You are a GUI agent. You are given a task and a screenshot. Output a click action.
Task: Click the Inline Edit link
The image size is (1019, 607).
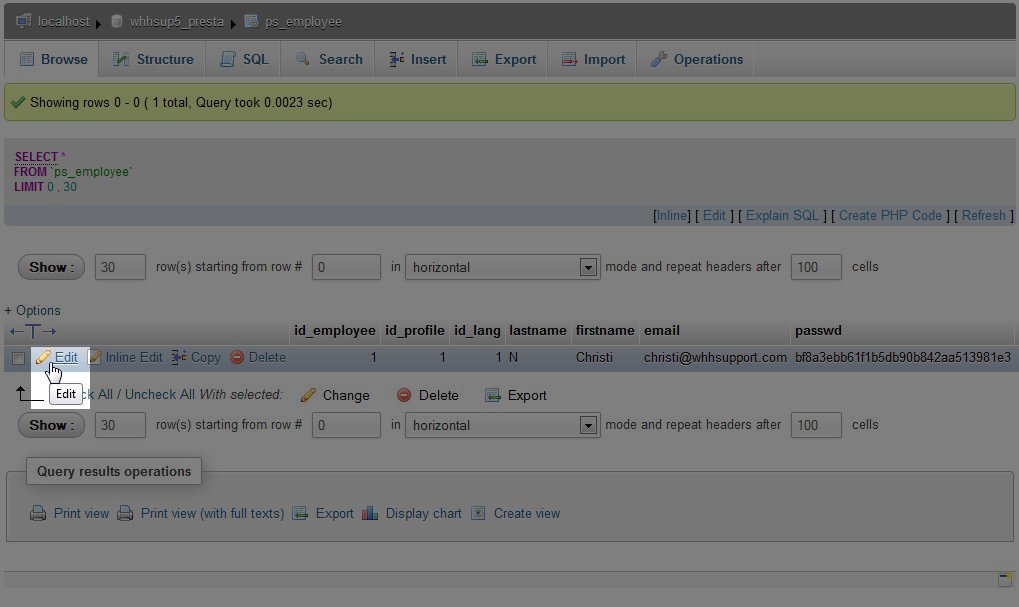tap(134, 357)
